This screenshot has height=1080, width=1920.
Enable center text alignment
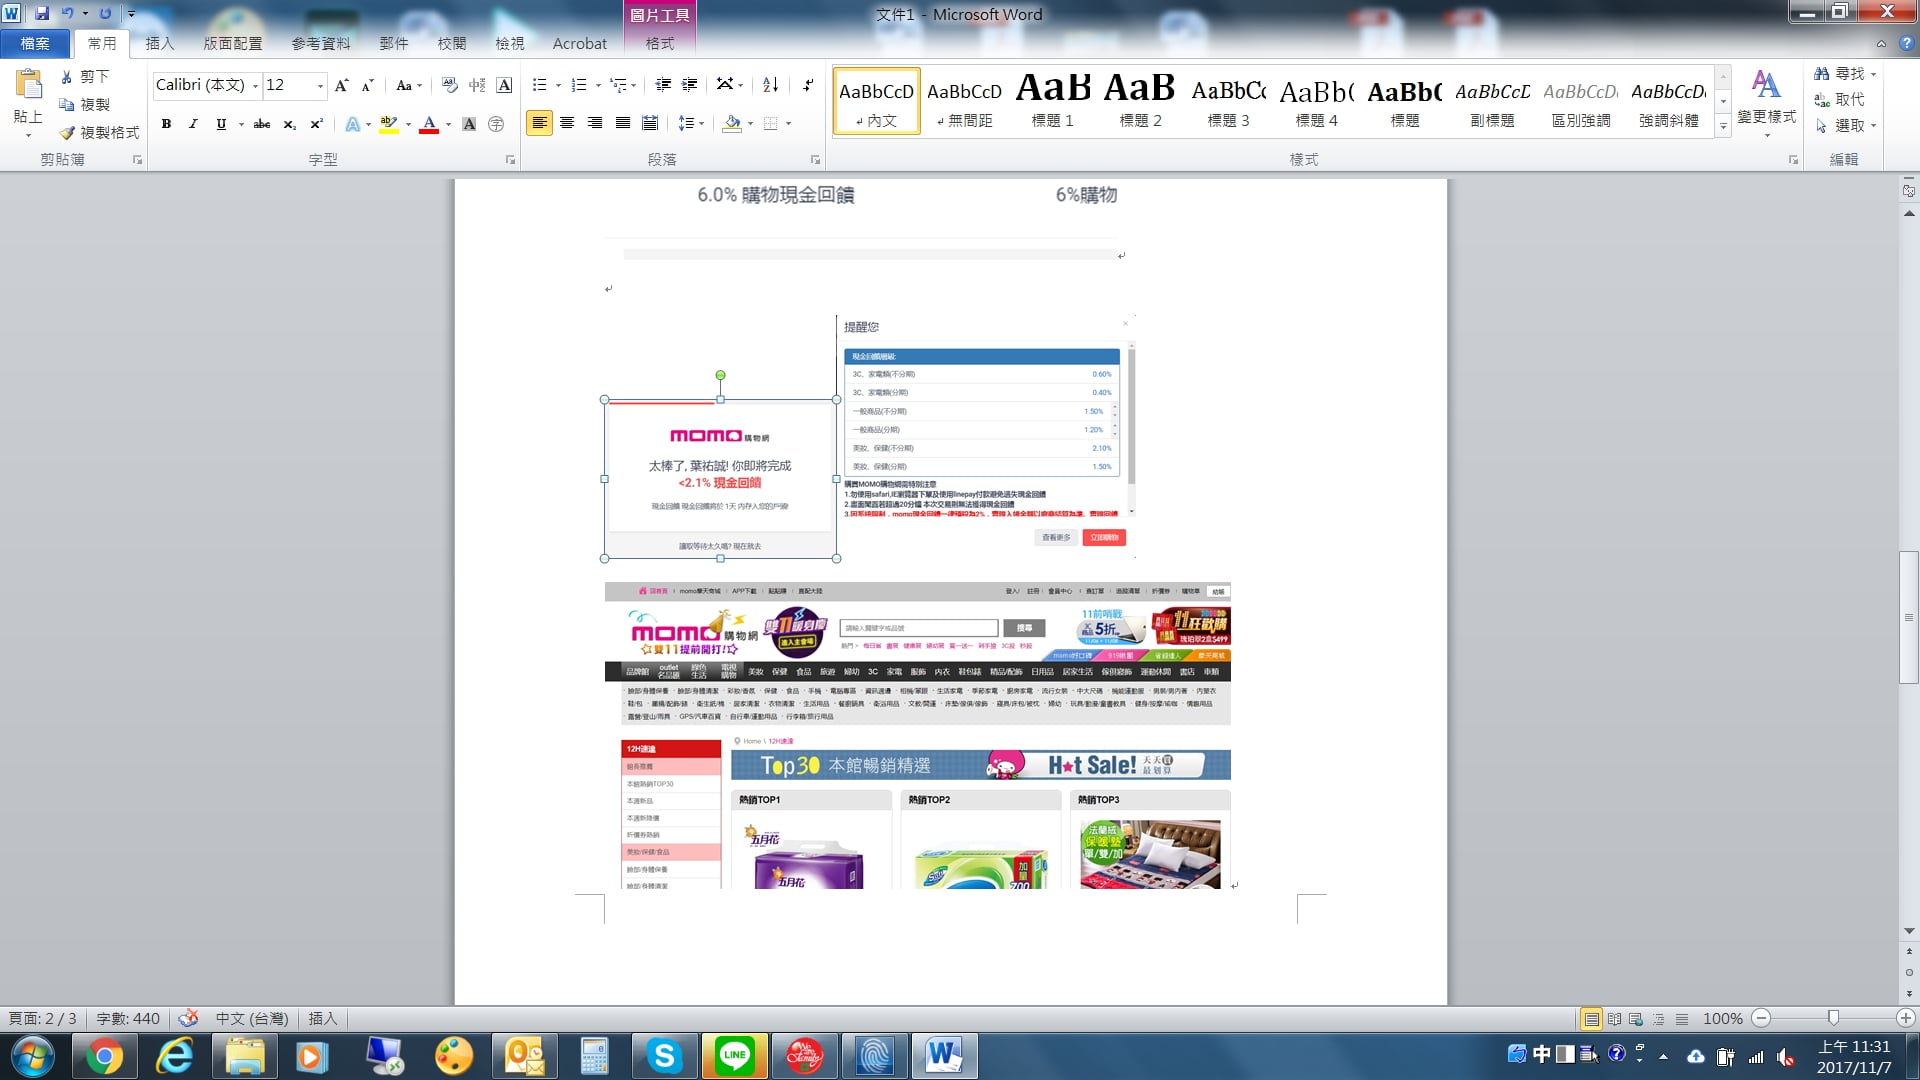click(x=567, y=123)
